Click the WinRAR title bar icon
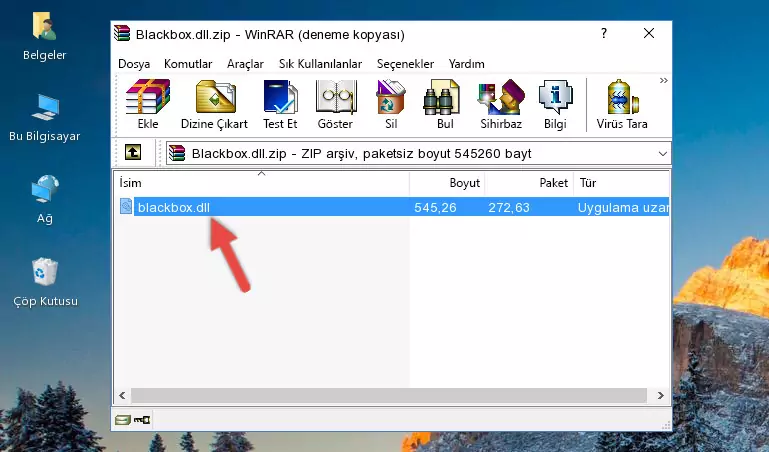This screenshot has height=452, width=769. click(122, 33)
